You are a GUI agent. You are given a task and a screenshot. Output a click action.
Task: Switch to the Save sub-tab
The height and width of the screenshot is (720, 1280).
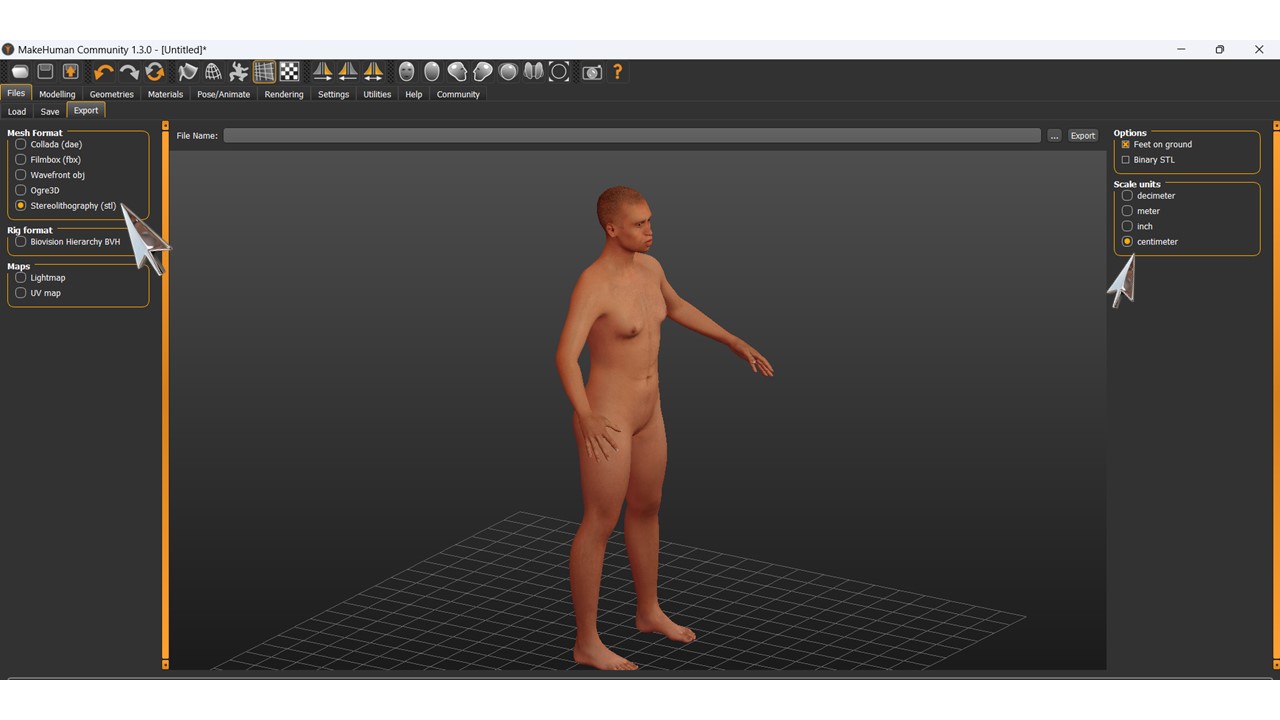click(50, 111)
